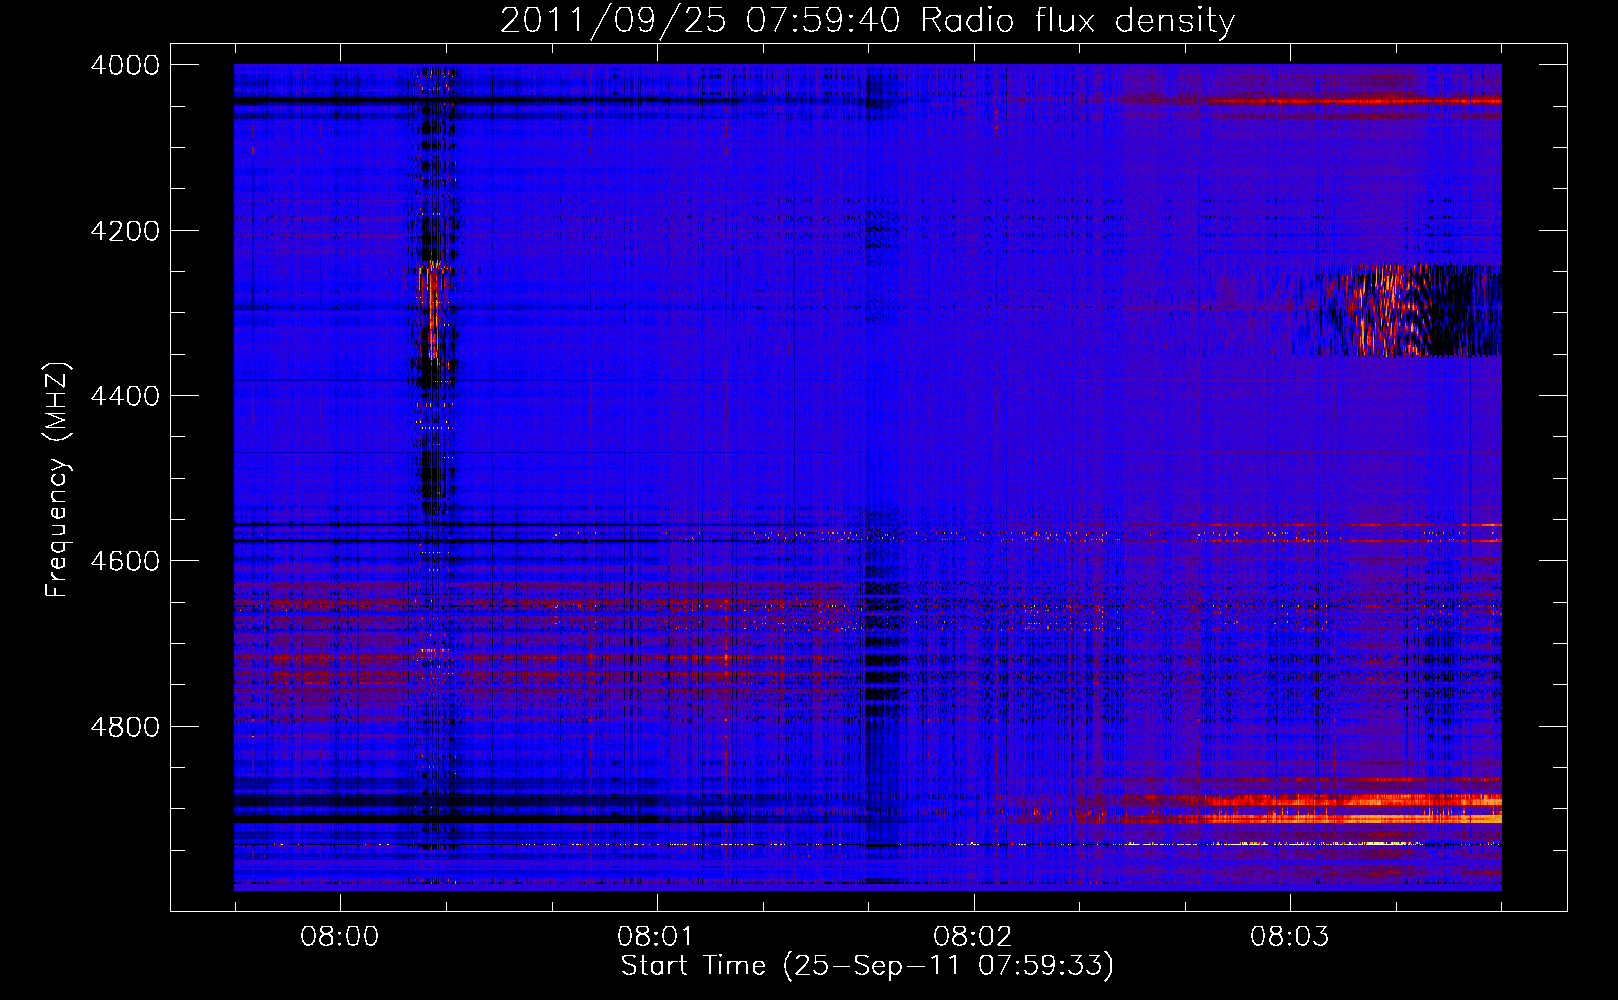Click the 'Frequency (MHZ)' axis title

pyautogui.click(x=57, y=480)
